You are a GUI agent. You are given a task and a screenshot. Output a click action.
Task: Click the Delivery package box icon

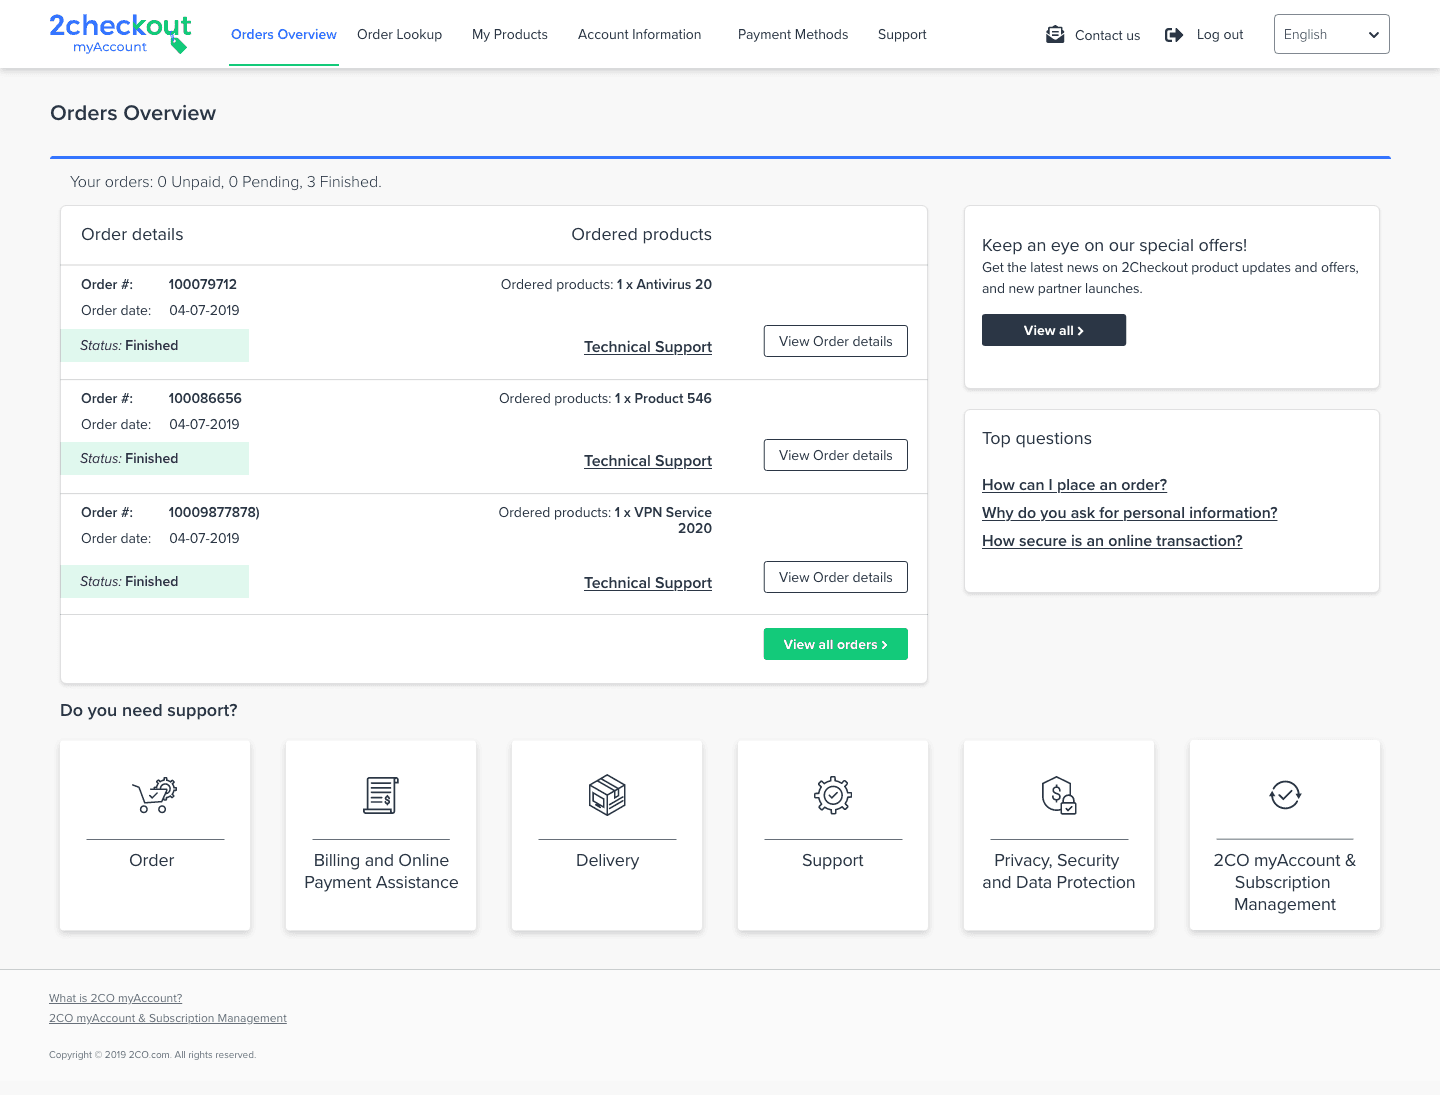tap(607, 795)
